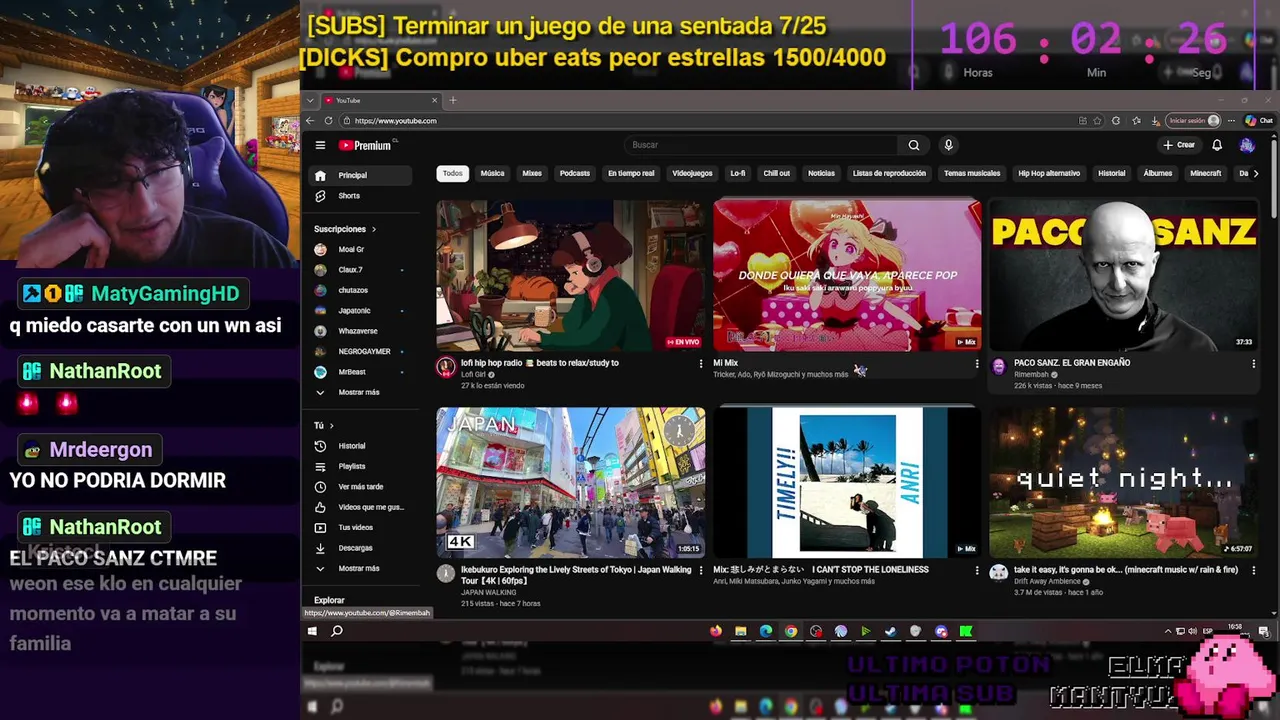Click the YouTube Buscar search field
The image size is (1280, 720).
pyautogui.click(x=761, y=145)
